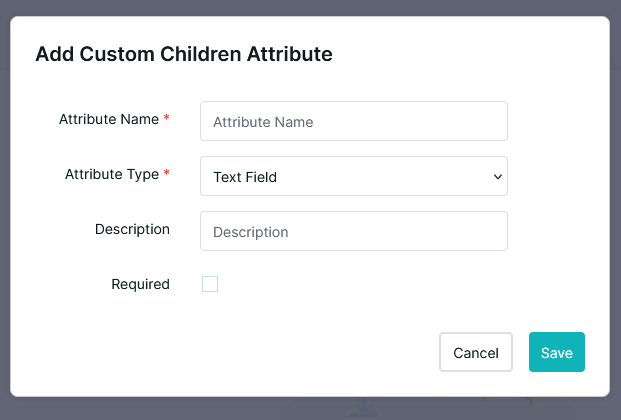Enable the Required checkbox
This screenshot has width=621, height=420.
[x=210, y=284]
